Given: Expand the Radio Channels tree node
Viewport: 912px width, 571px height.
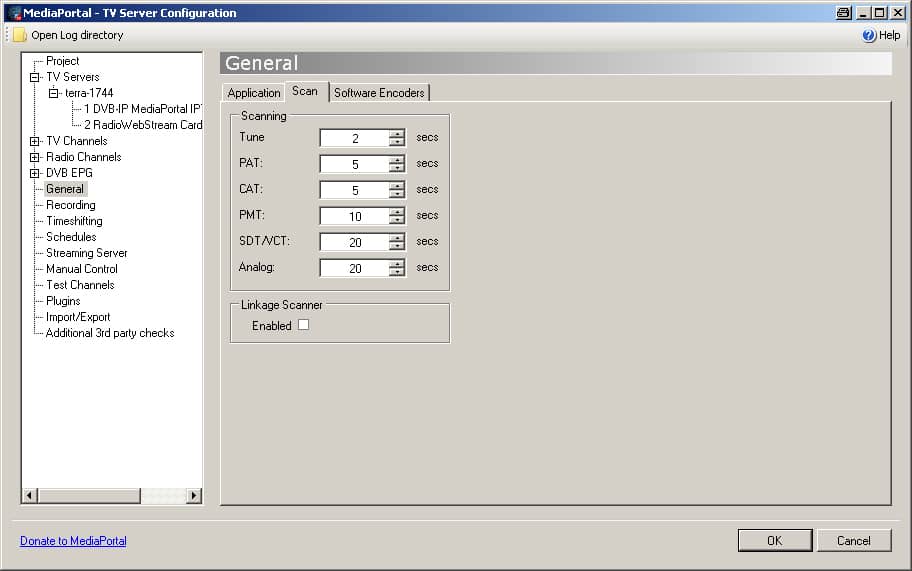Looking at the screenshot, I should [35, 157].
